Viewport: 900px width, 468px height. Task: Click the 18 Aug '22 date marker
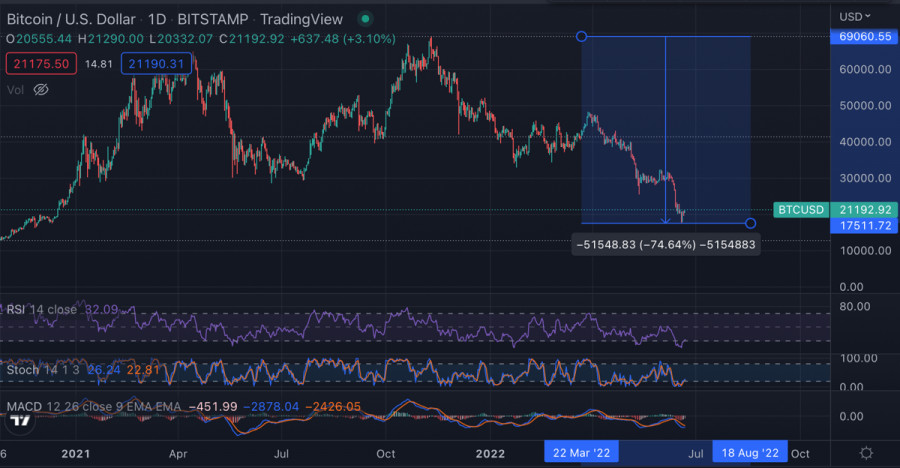point(750,453)
